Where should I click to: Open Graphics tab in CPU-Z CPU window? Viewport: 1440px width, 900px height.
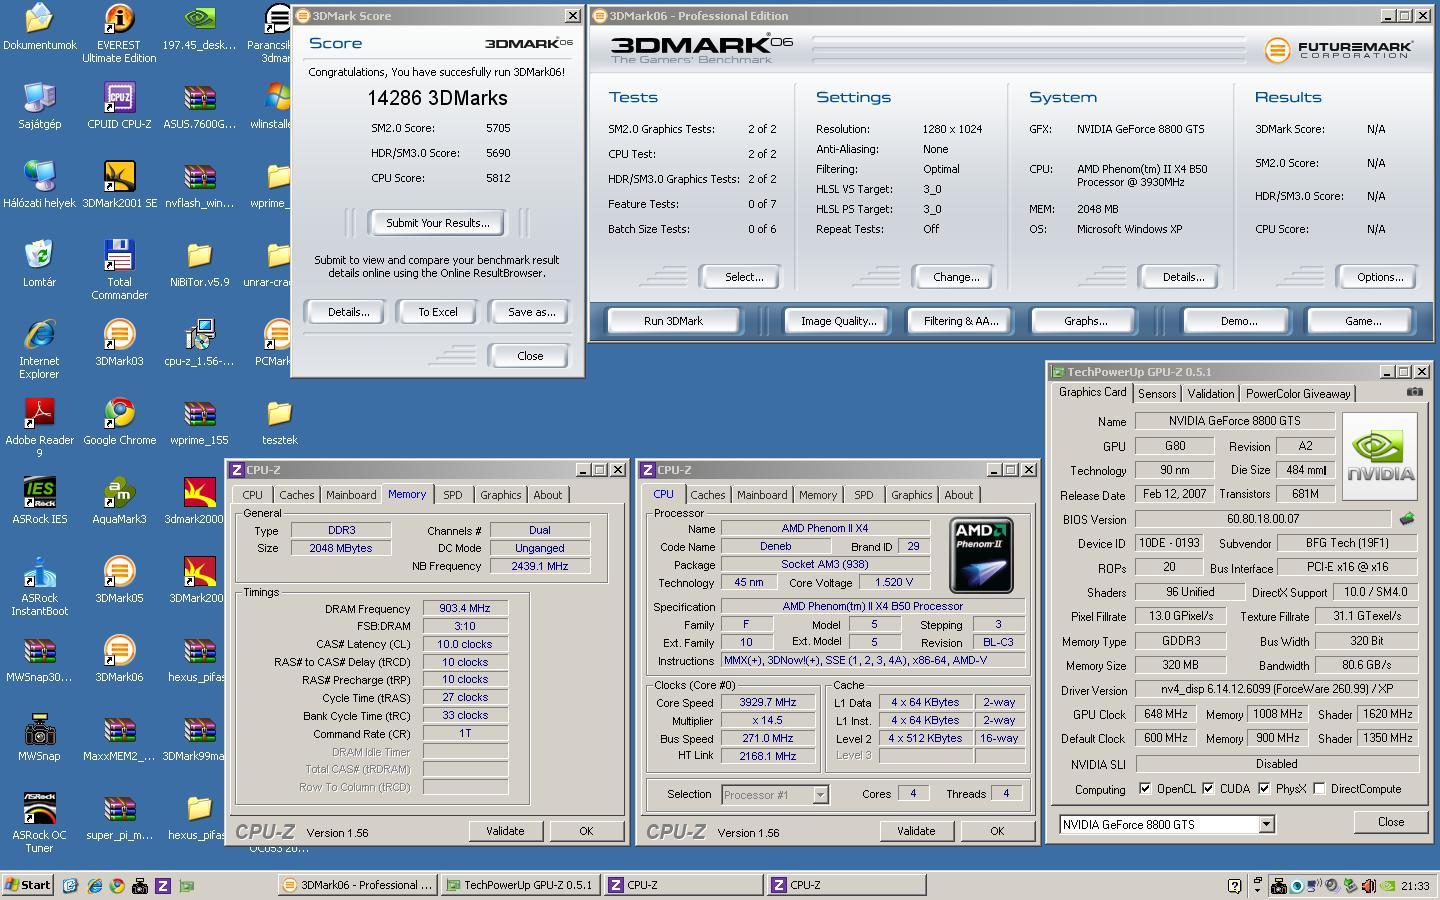click(x=911, y=495)
